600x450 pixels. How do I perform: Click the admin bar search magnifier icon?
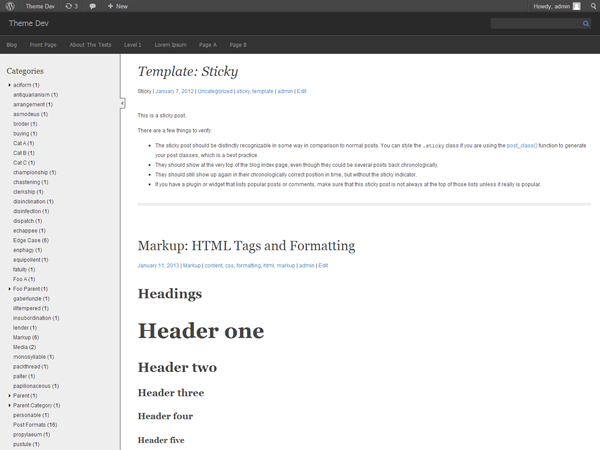(x=592, y=6)
